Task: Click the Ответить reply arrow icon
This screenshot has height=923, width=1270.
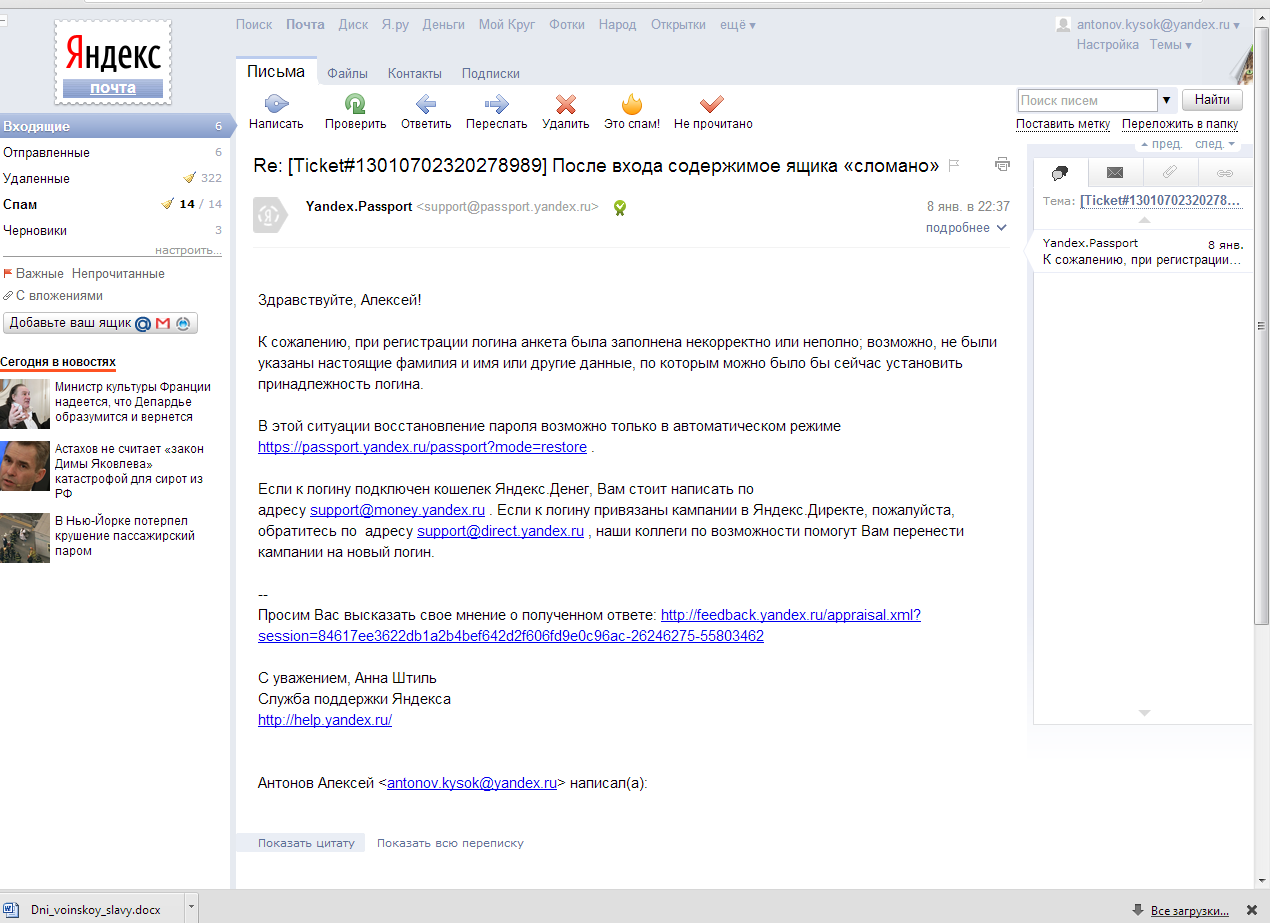Action: [426, 103]
